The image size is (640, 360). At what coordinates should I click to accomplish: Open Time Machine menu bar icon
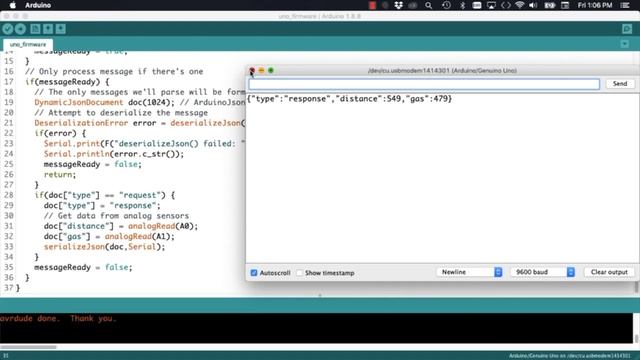coord(446,5)
